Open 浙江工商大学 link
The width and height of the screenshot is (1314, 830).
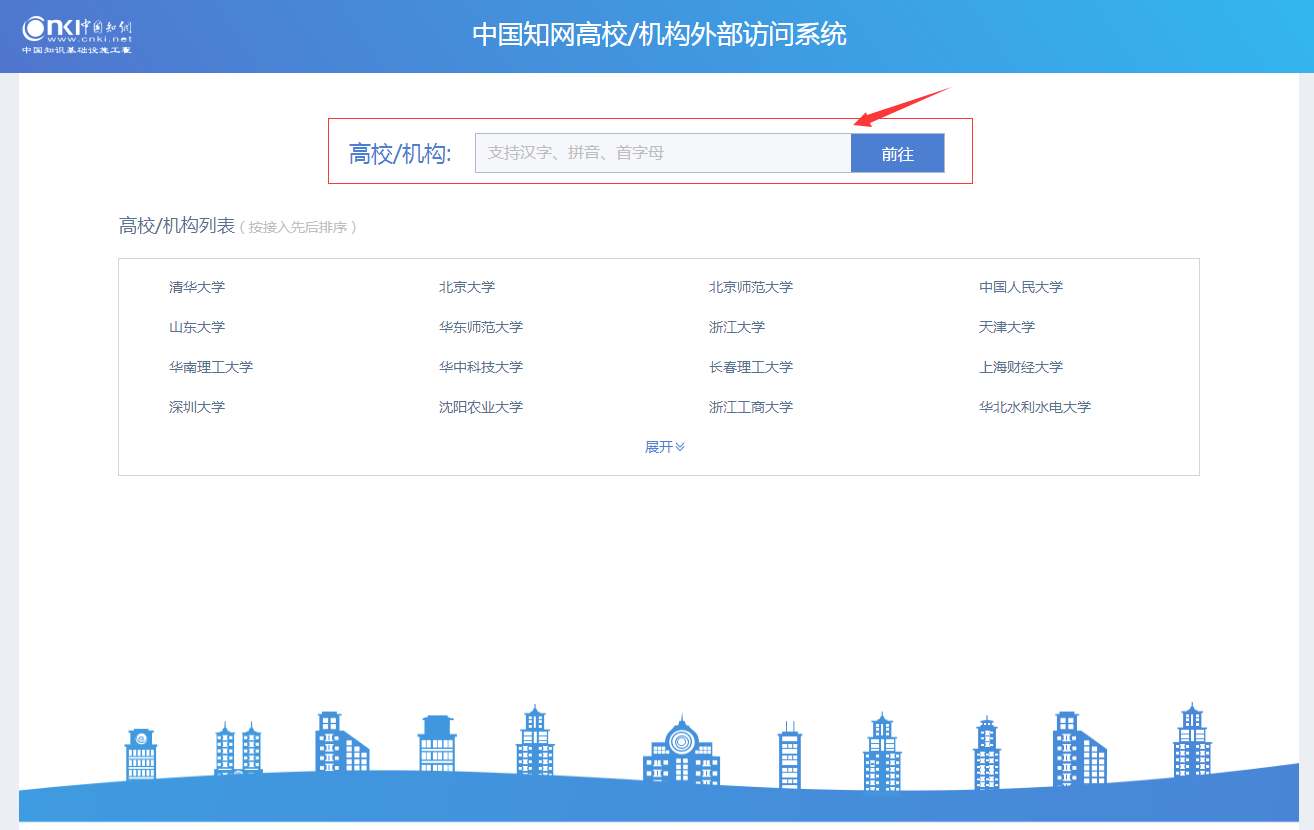[751, 407]
